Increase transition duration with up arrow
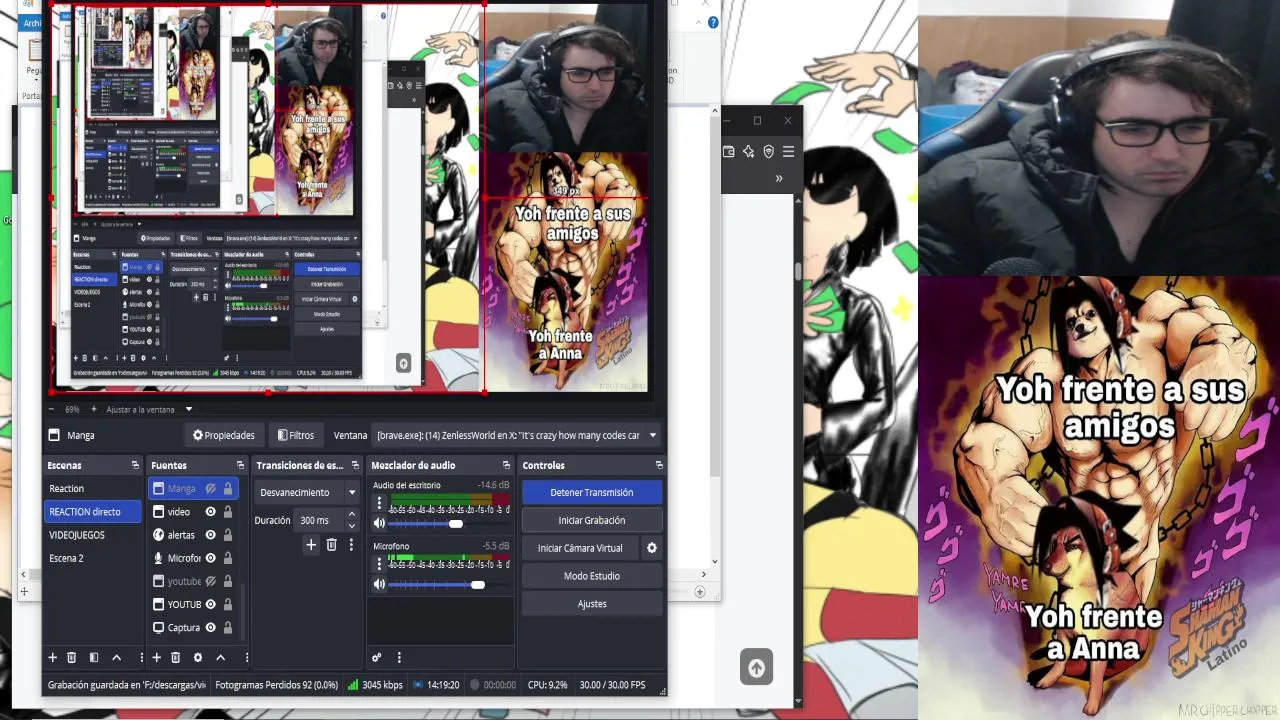 coord(351,515)
